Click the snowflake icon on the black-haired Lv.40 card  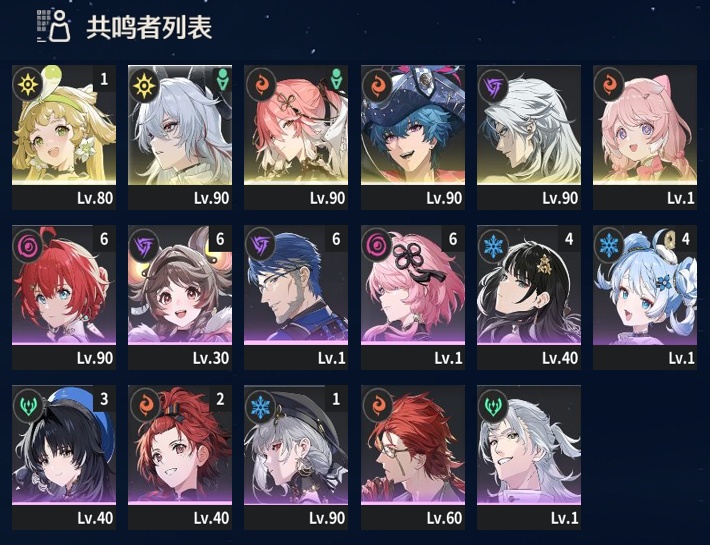493,245
